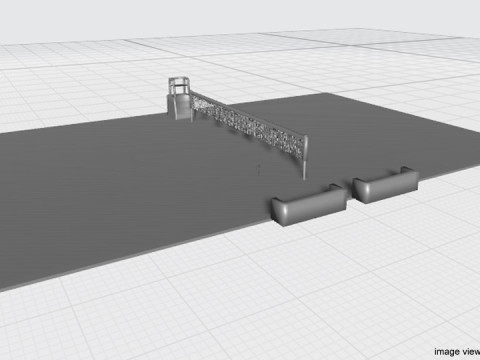Select the referee chair tower model

(x=180, y=99)
